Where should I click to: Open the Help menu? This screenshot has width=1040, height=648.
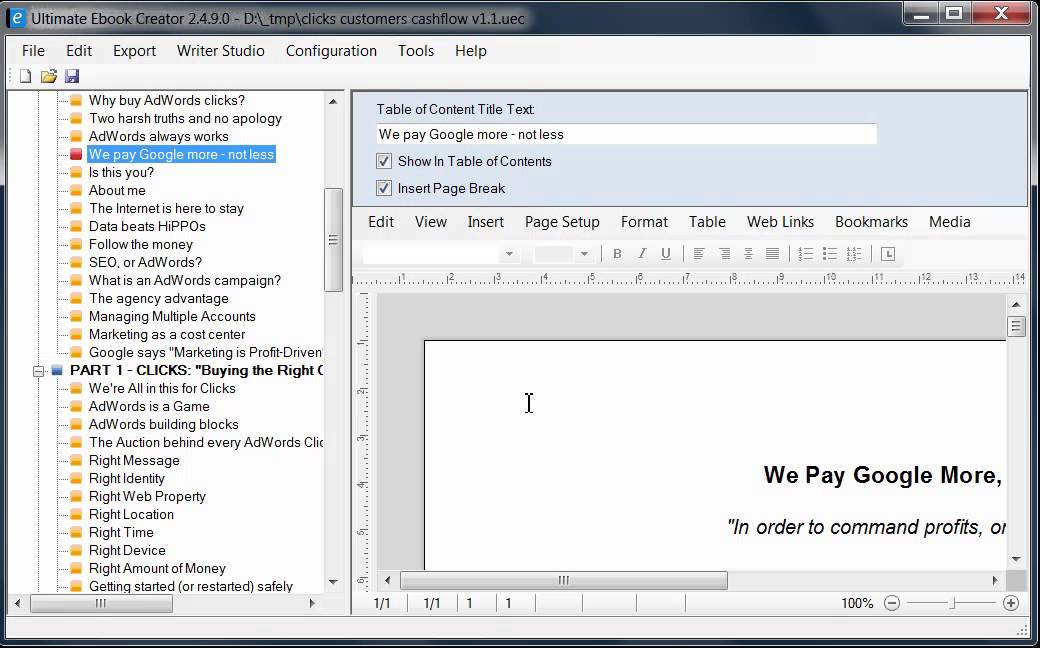(x=471, y=51)
